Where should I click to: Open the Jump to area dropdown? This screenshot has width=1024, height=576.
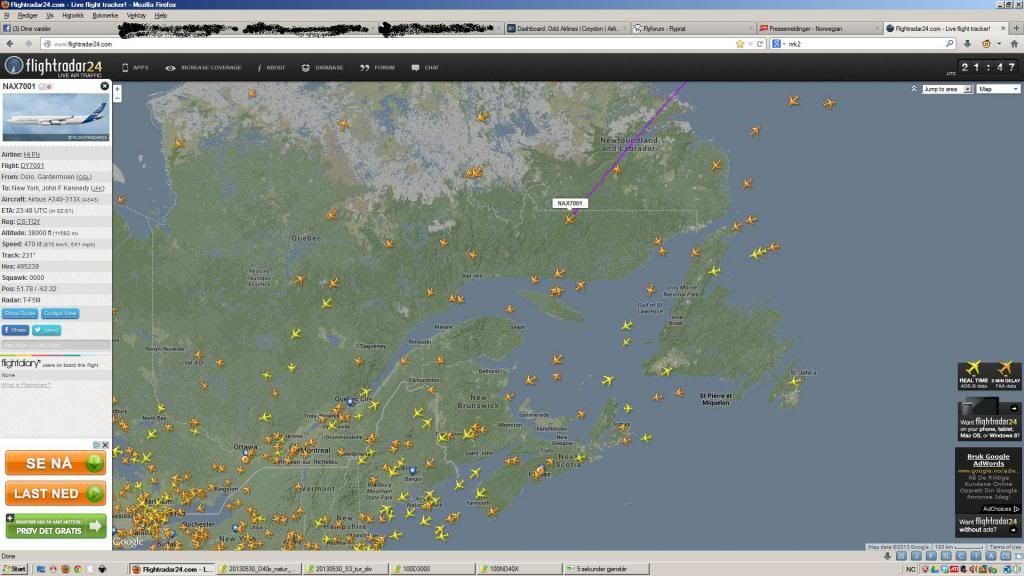(x=946, y=89)
